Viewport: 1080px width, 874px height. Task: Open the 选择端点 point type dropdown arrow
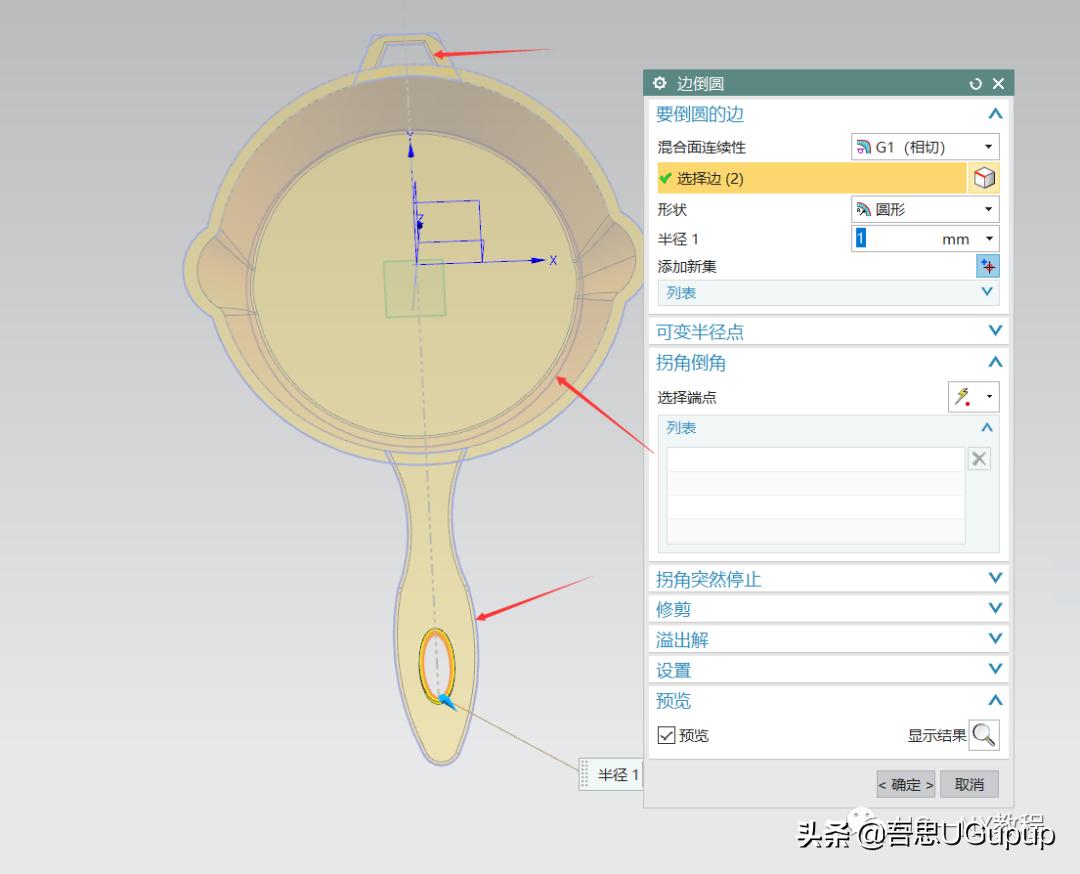coord(989,397)
